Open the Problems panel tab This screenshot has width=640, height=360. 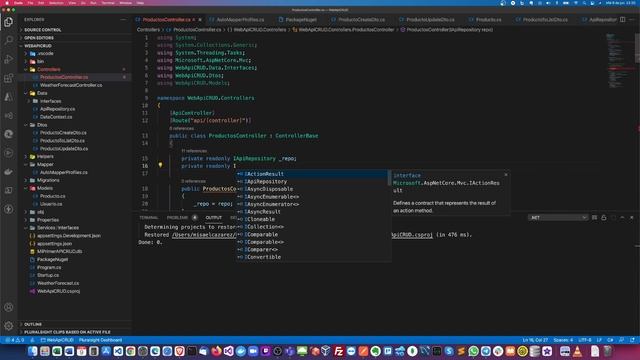[x=177, y=218]
